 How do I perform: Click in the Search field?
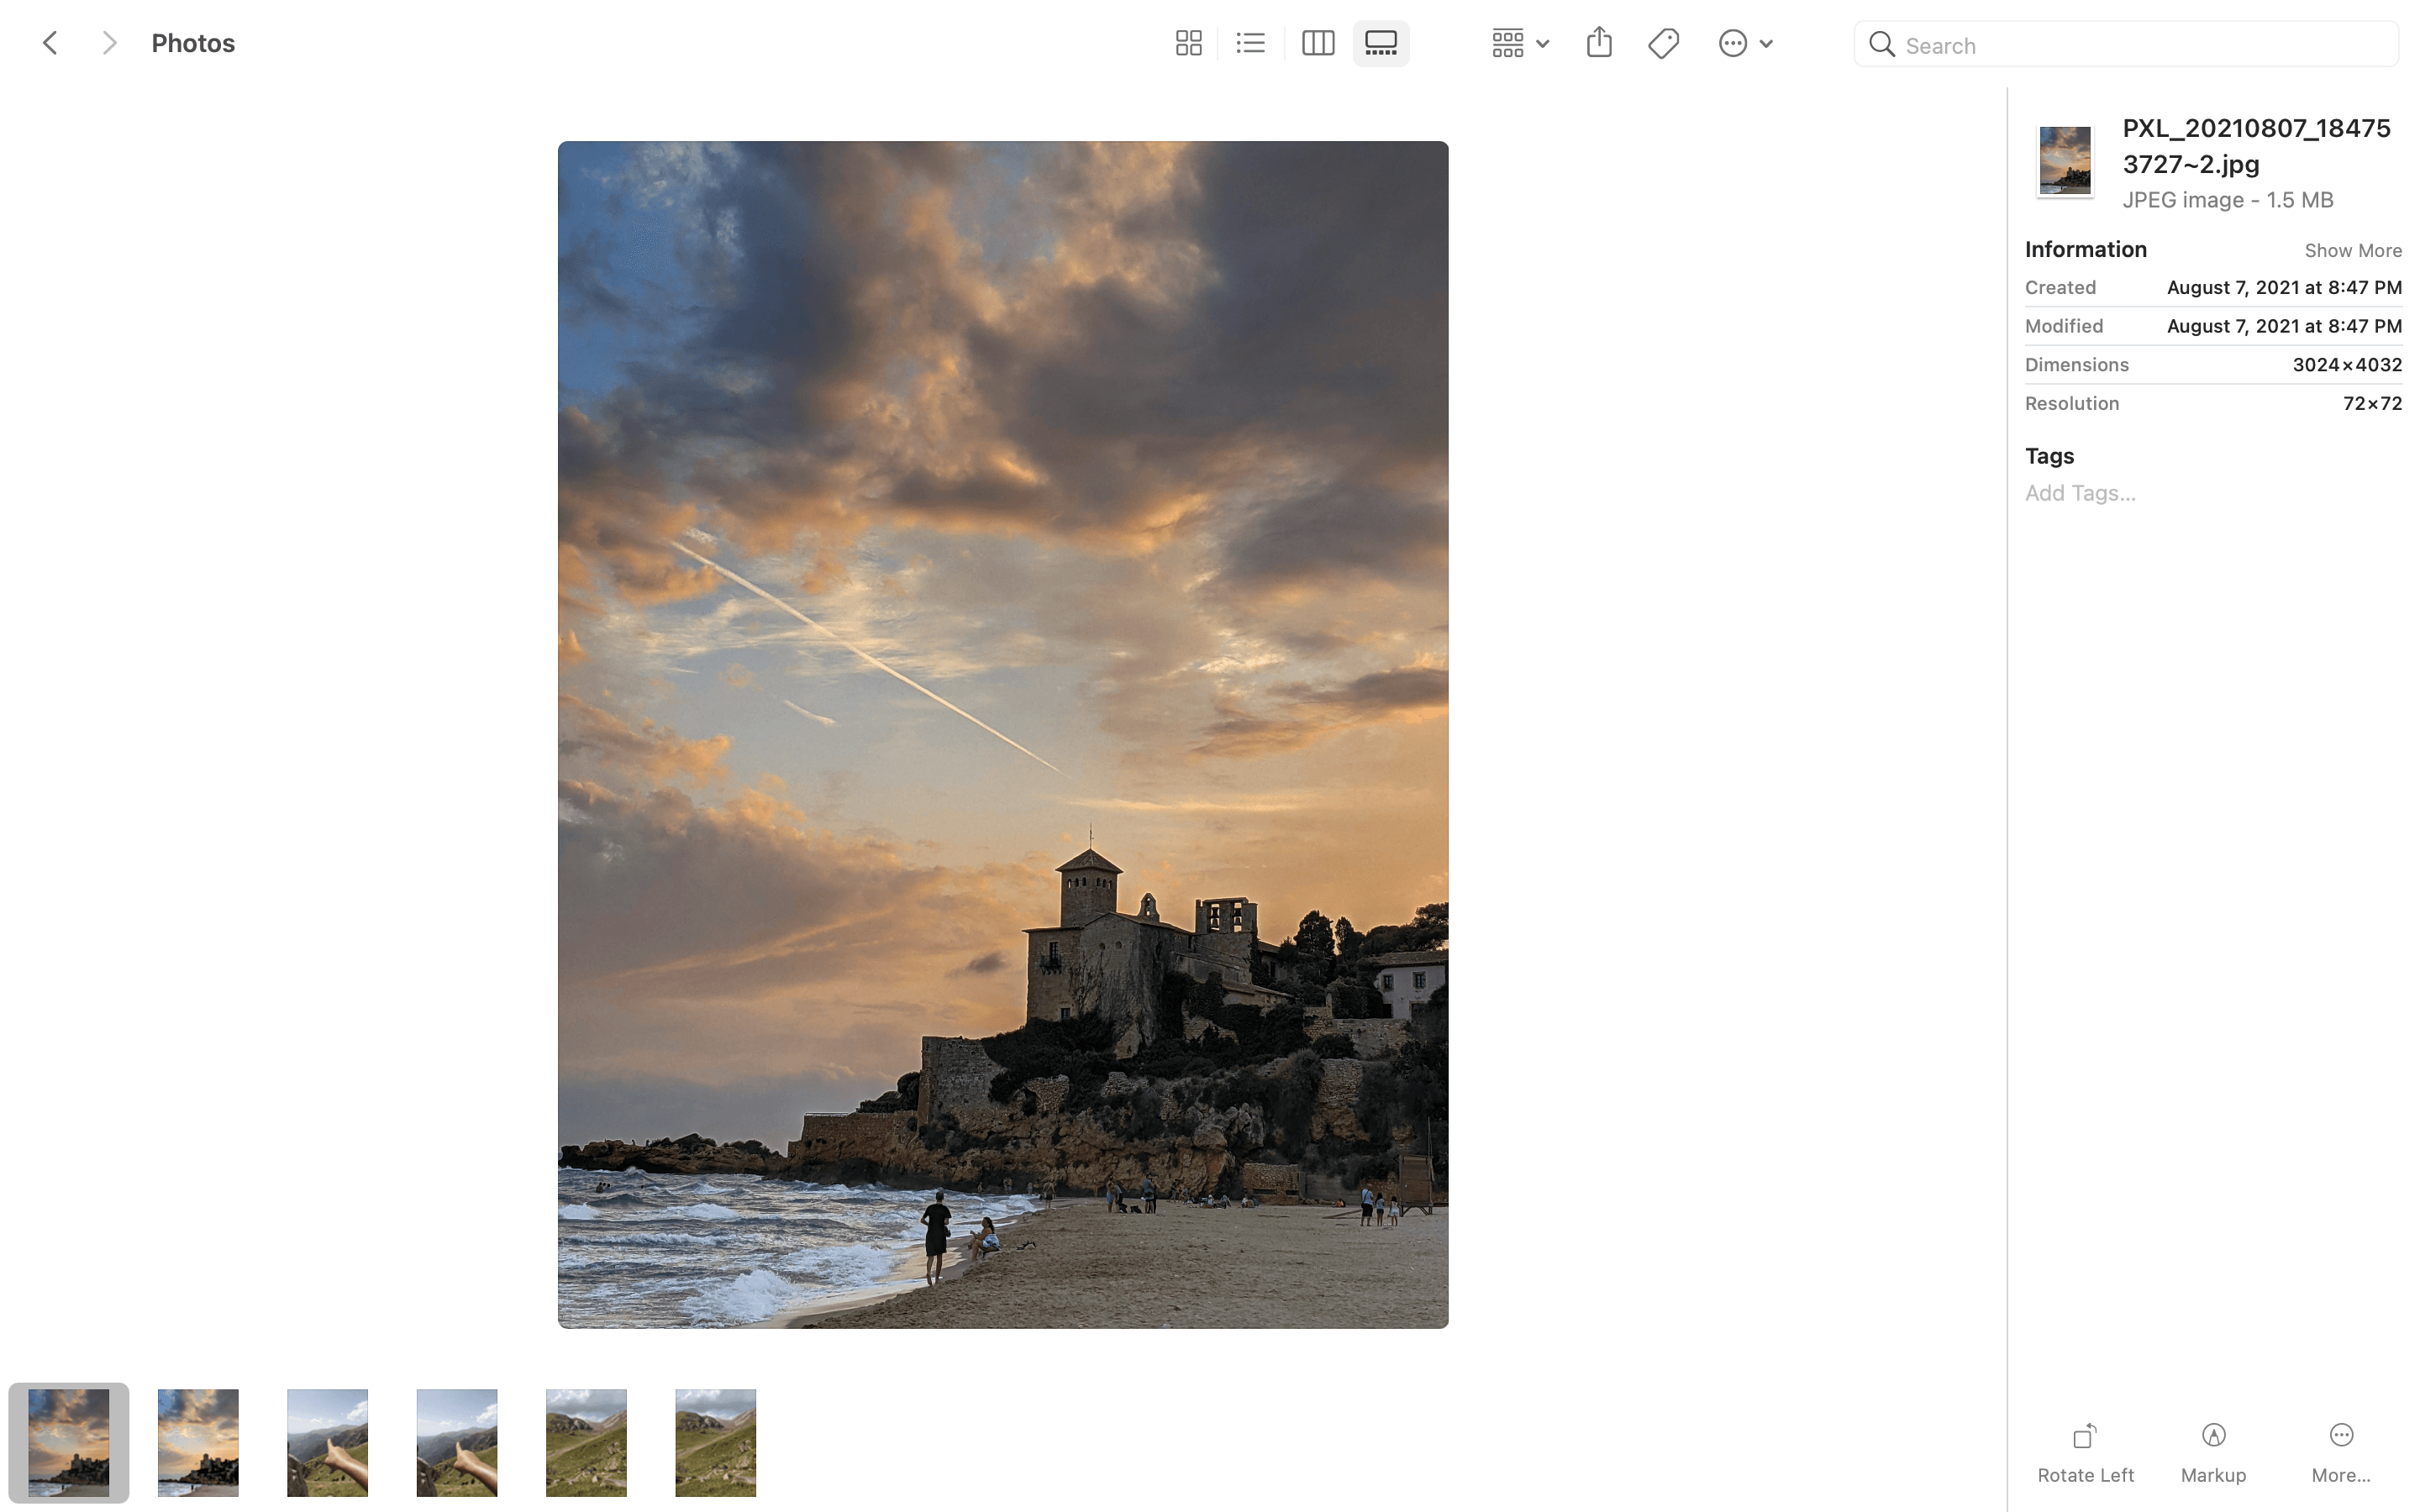(2140, 45)
